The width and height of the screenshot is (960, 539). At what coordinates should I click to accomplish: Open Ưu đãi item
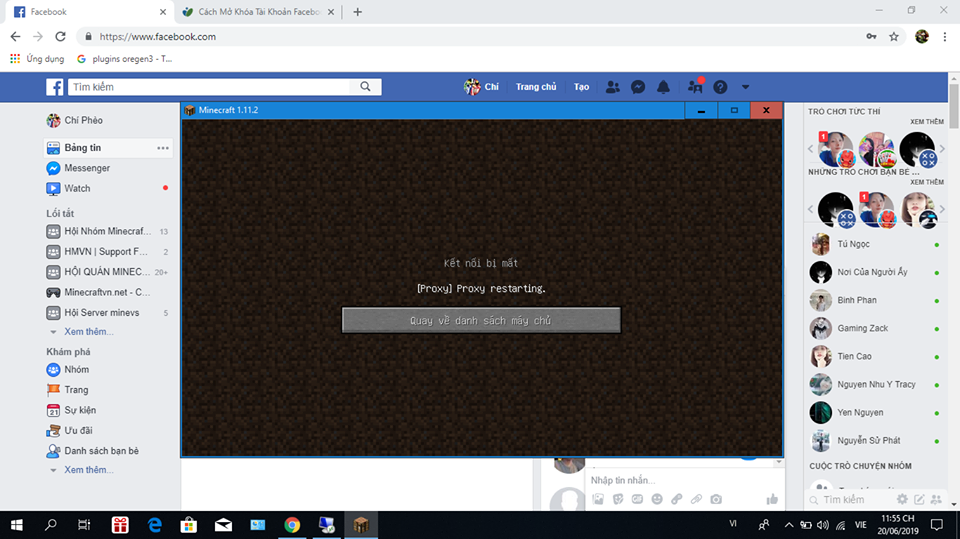coord(69,430)
